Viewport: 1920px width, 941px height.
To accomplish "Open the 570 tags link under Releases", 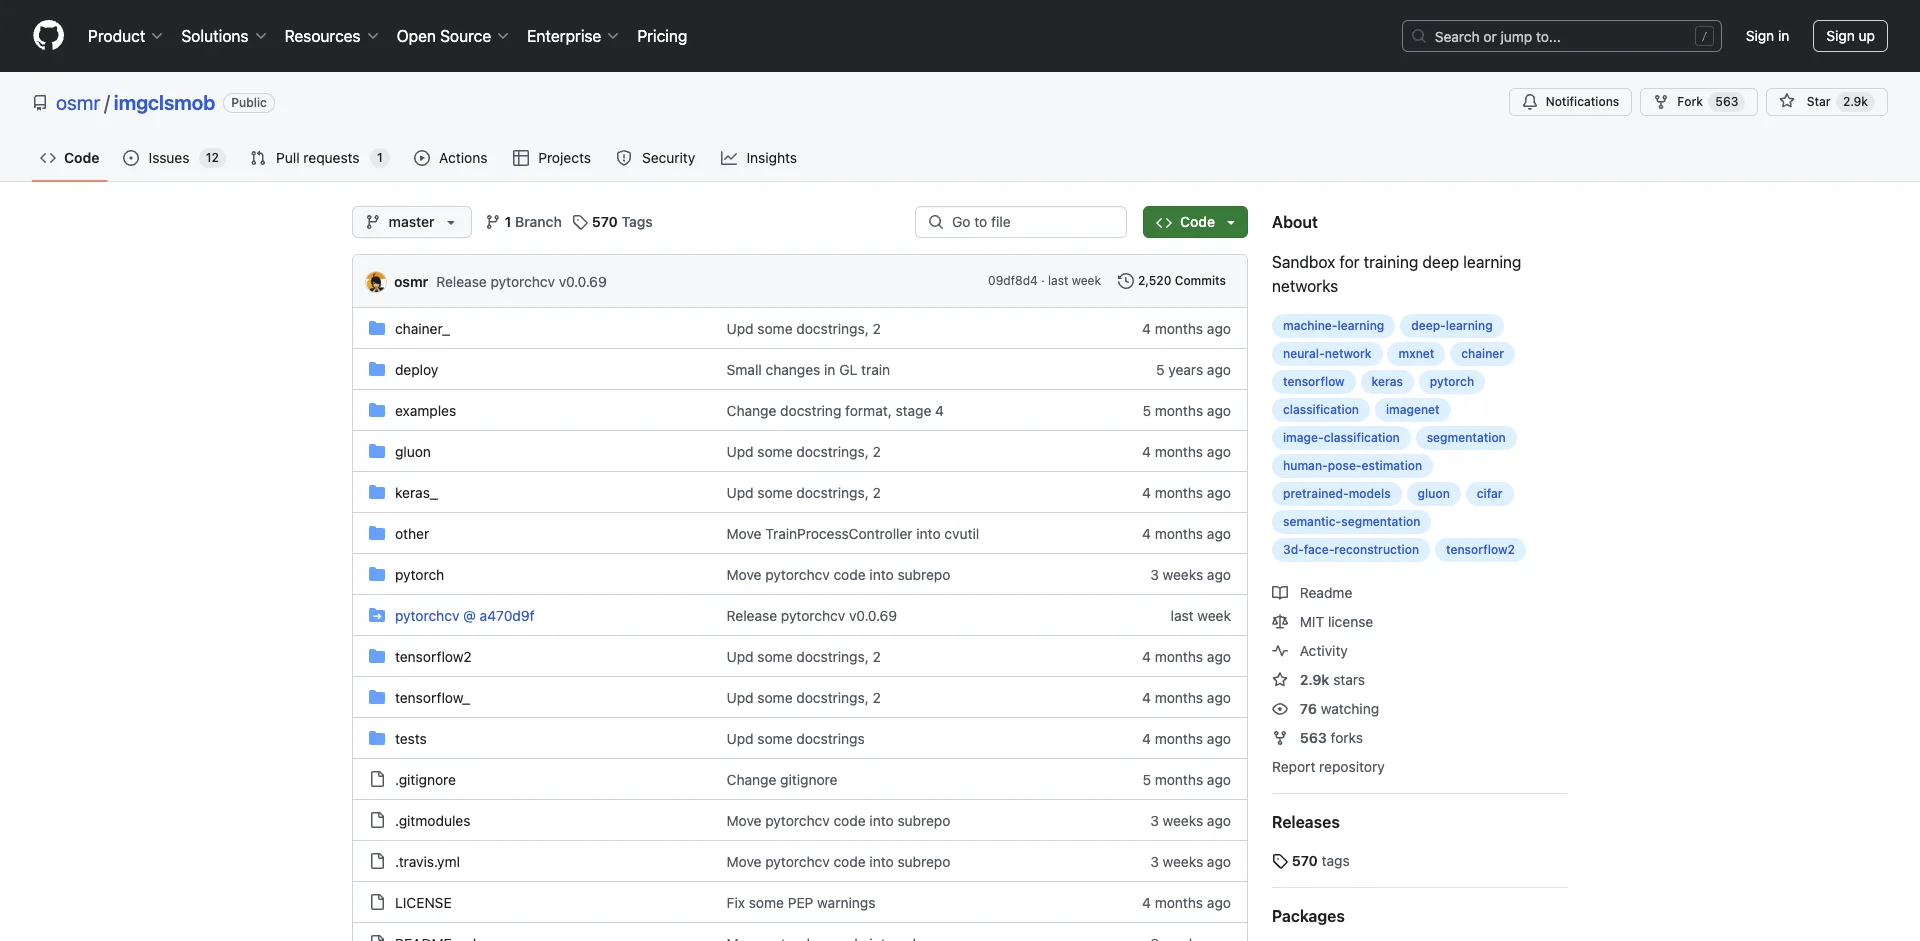I will 1311,861.
